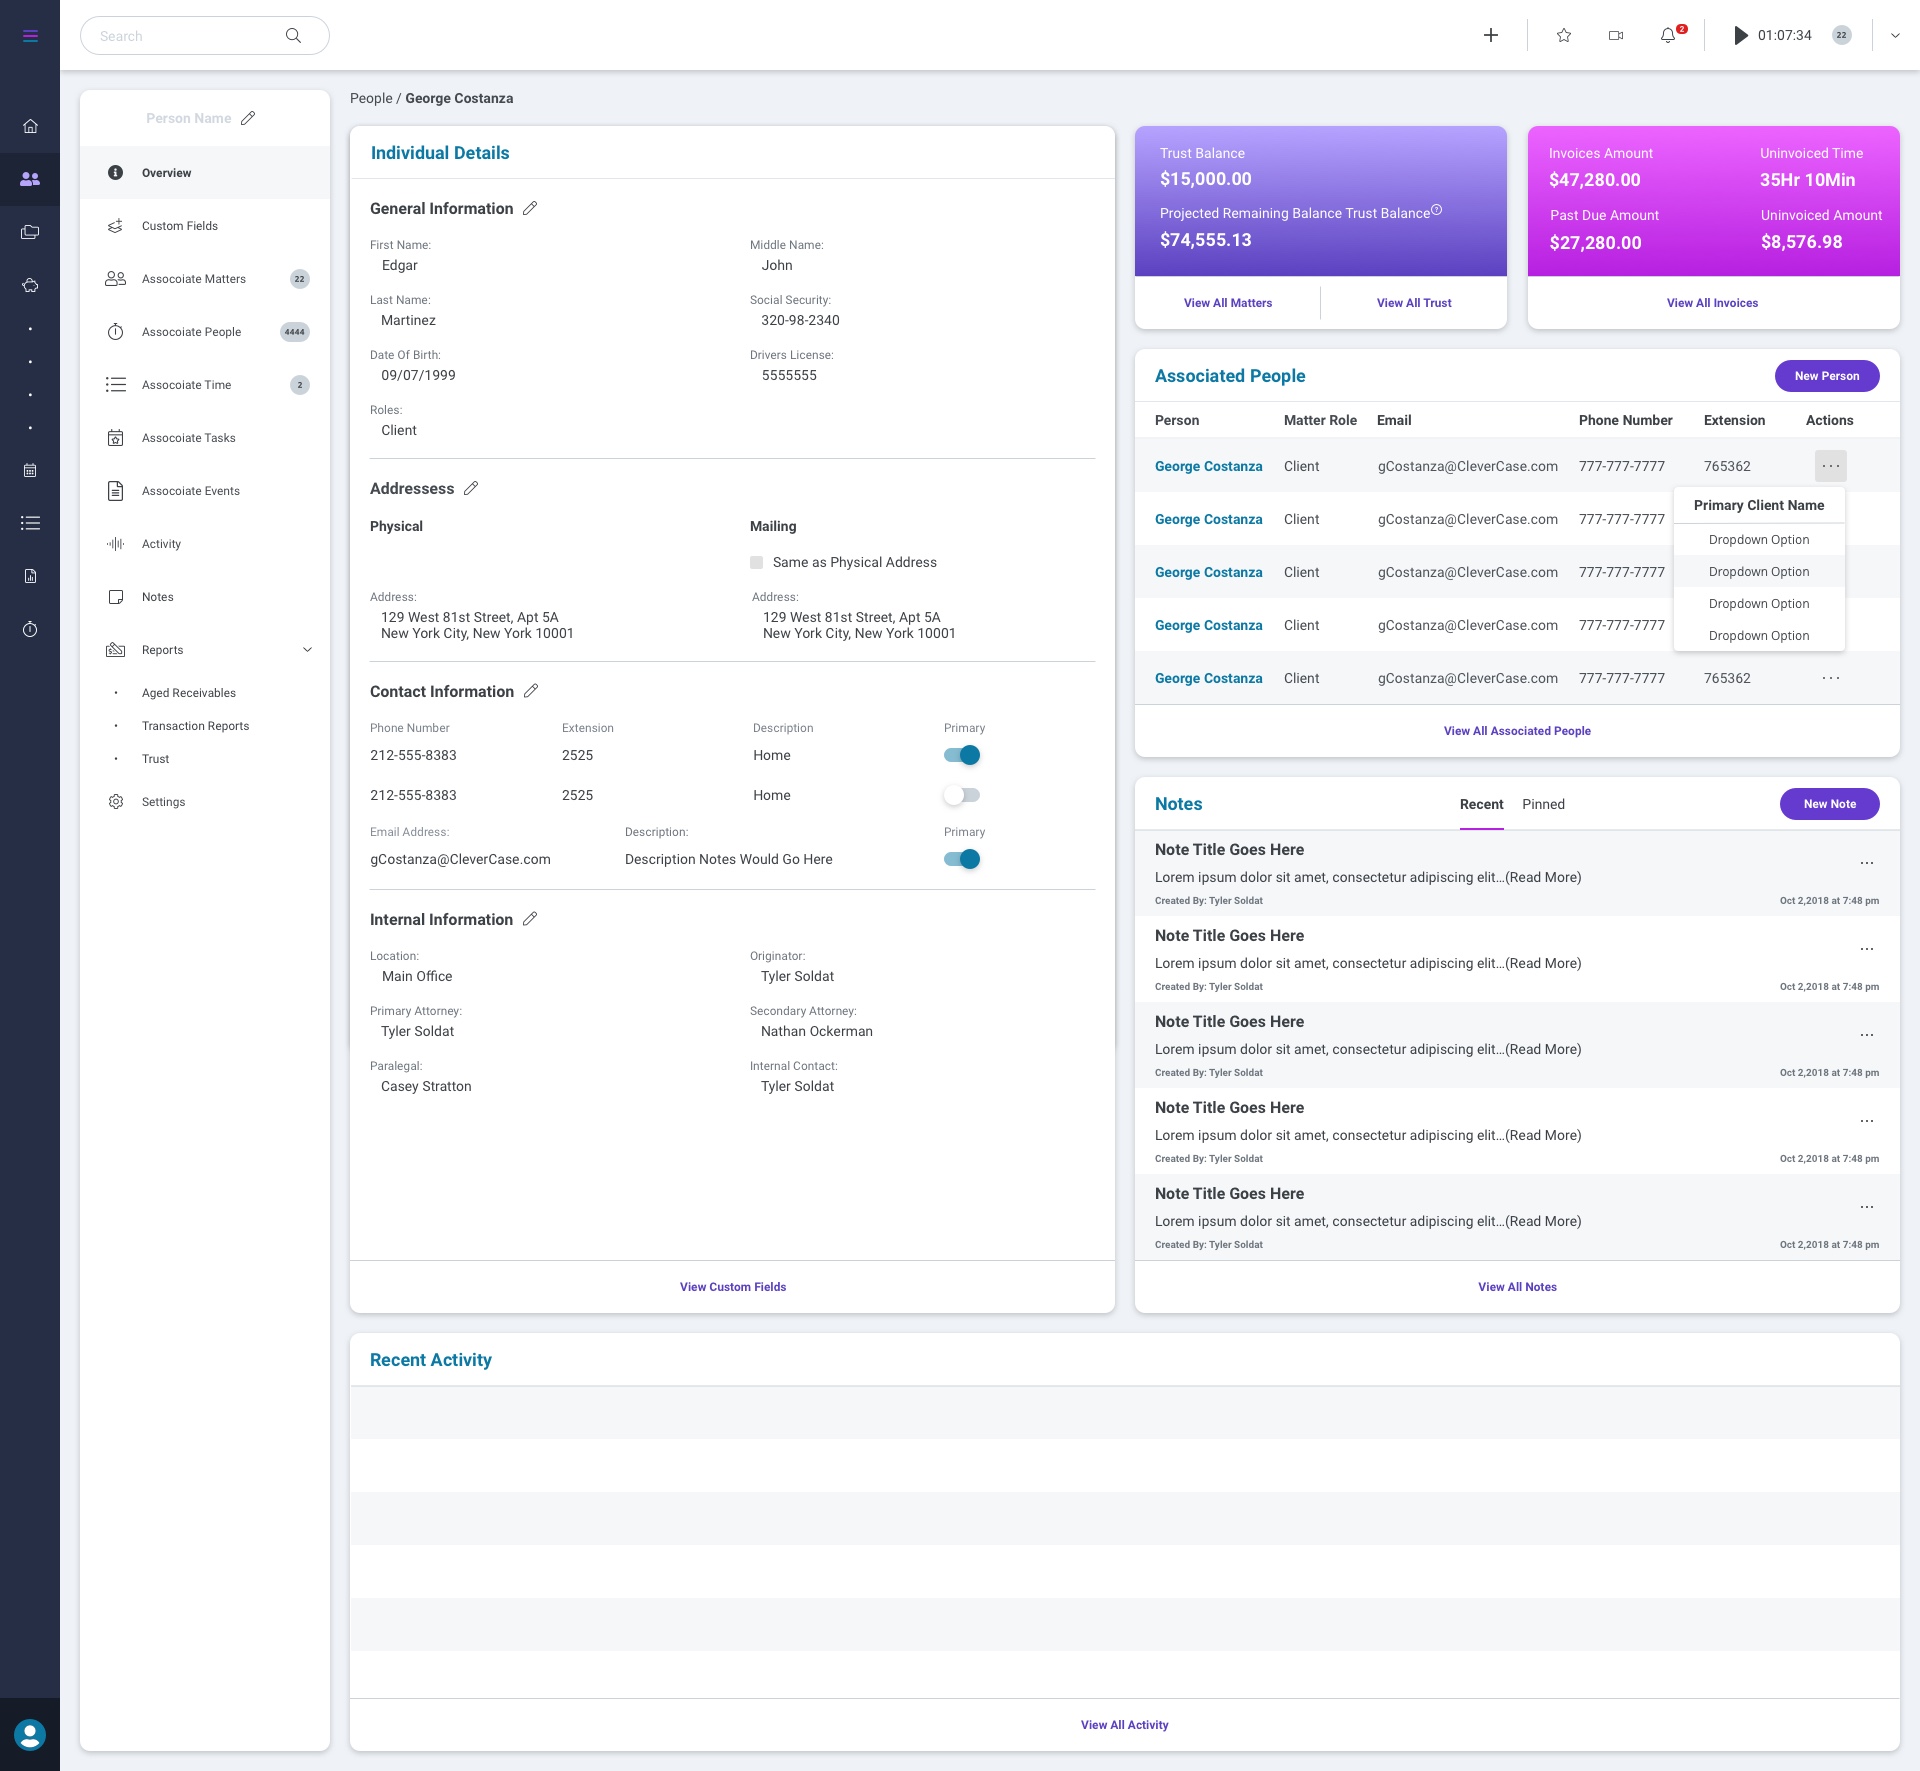
Task: Select first Dropdown Option in menu
Action: [1758, 540]
